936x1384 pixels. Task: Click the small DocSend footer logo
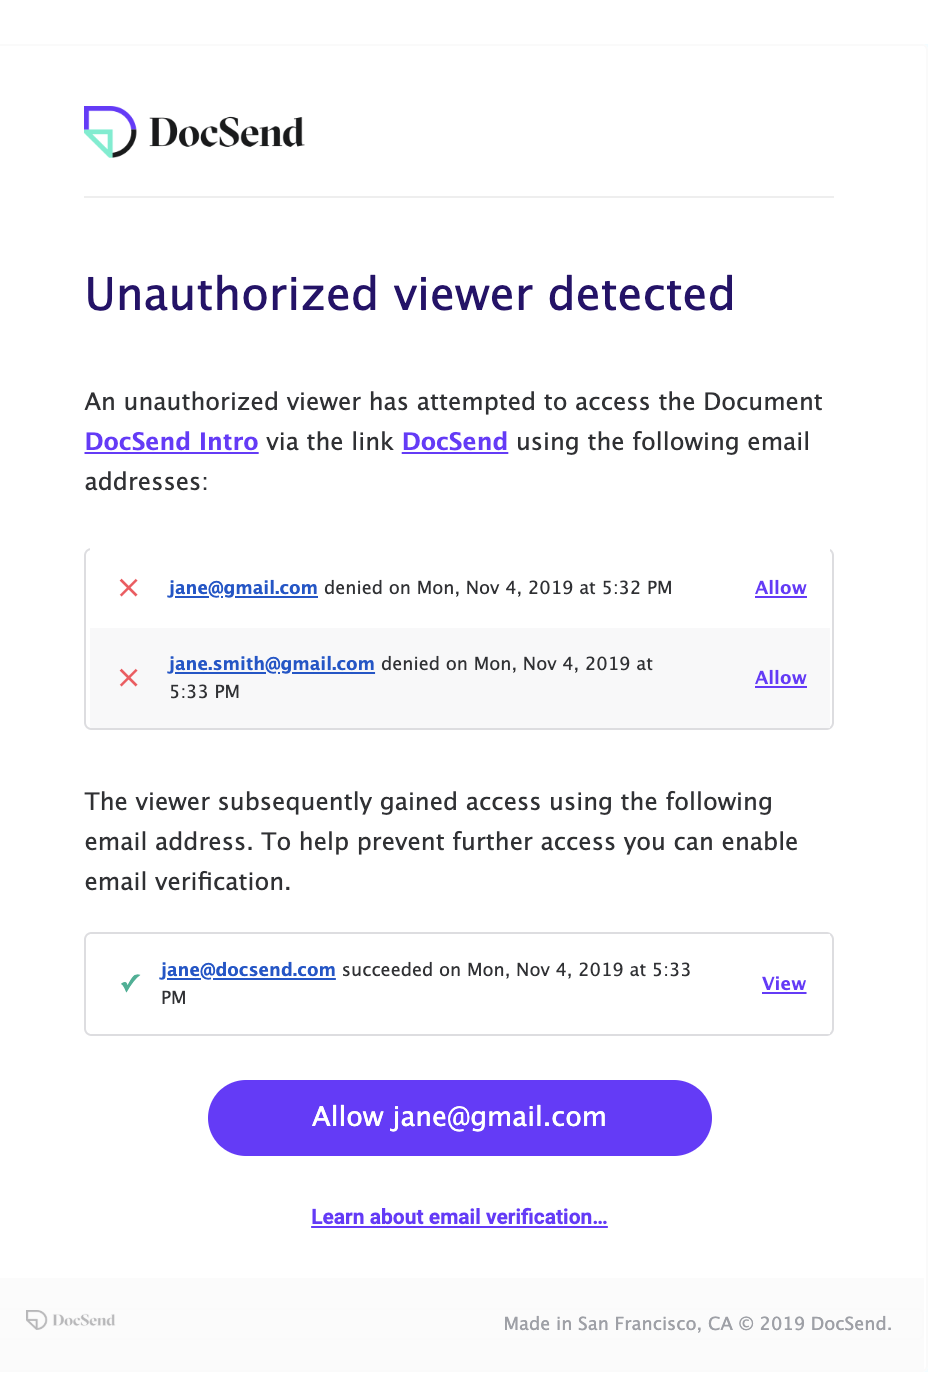71,1320
